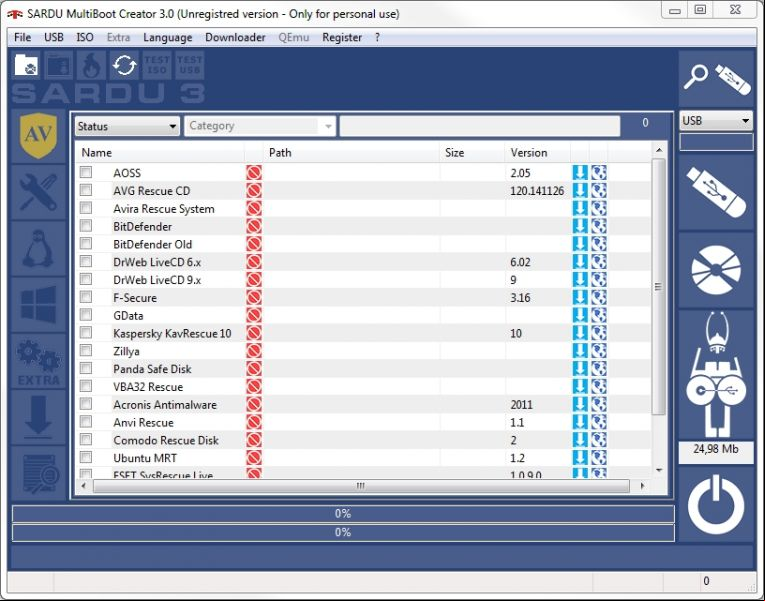Click the lower 0% progress bar
Screen dimensions: 765x601
coord(343,532)
